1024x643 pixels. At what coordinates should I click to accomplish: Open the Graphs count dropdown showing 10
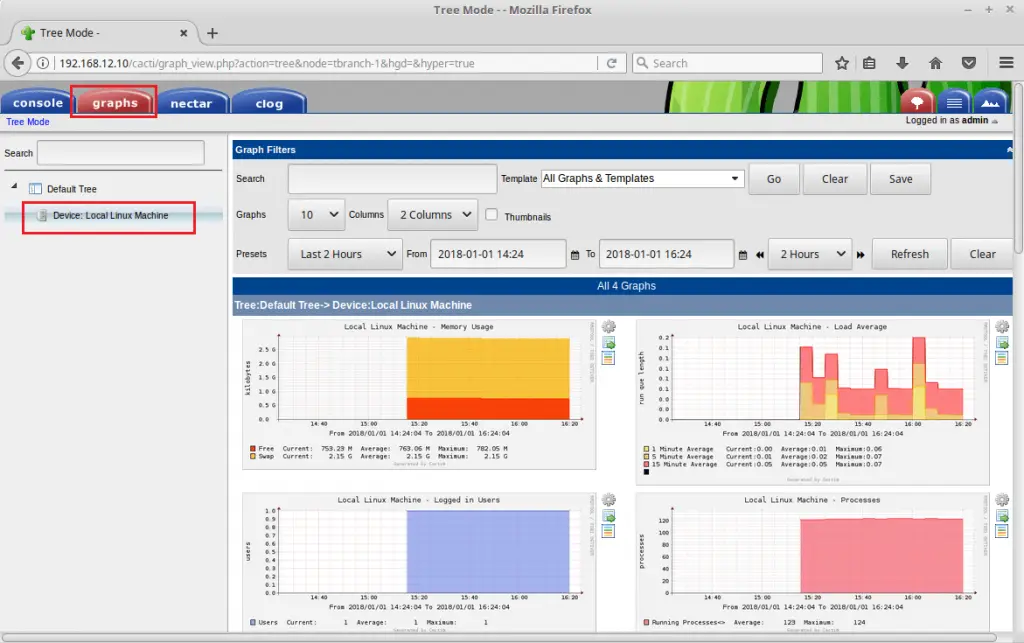pyautogui.click(x=317, y=215)
